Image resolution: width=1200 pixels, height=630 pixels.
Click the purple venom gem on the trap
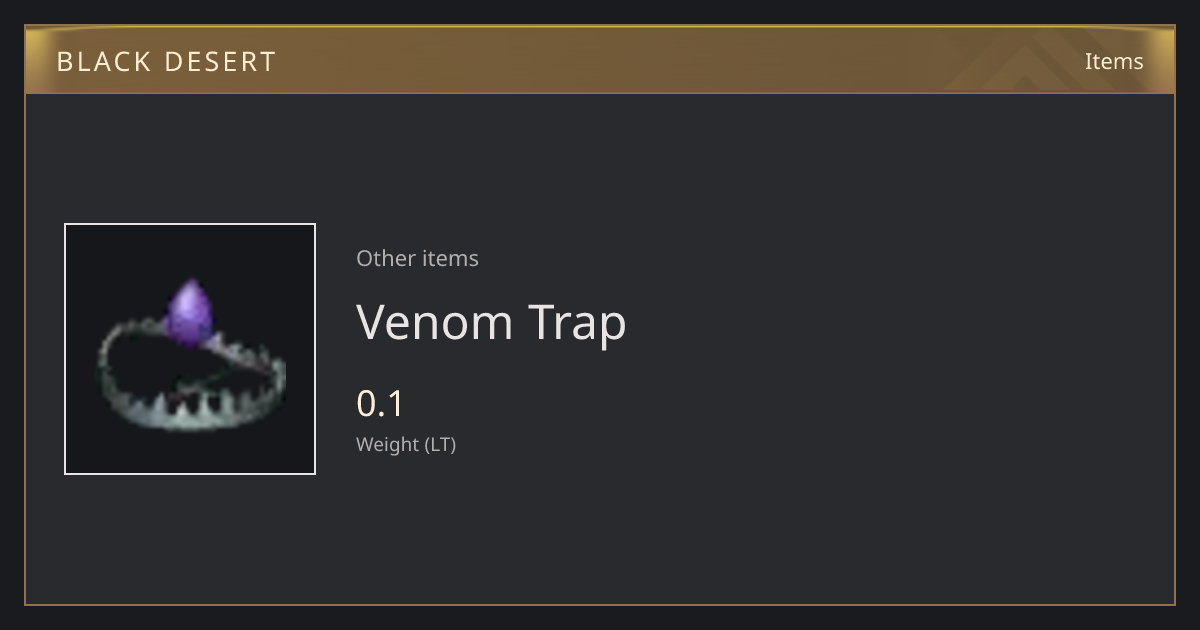(x=187, y=313)
